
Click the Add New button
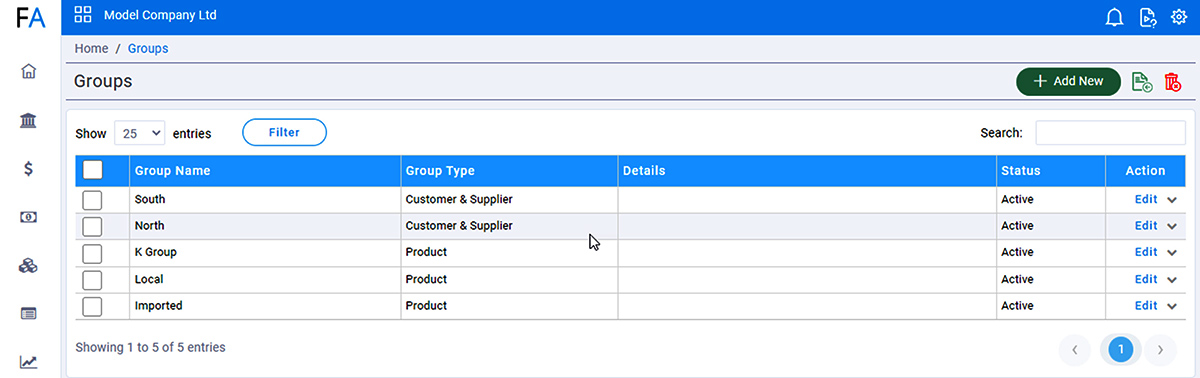click(1069, 82)
